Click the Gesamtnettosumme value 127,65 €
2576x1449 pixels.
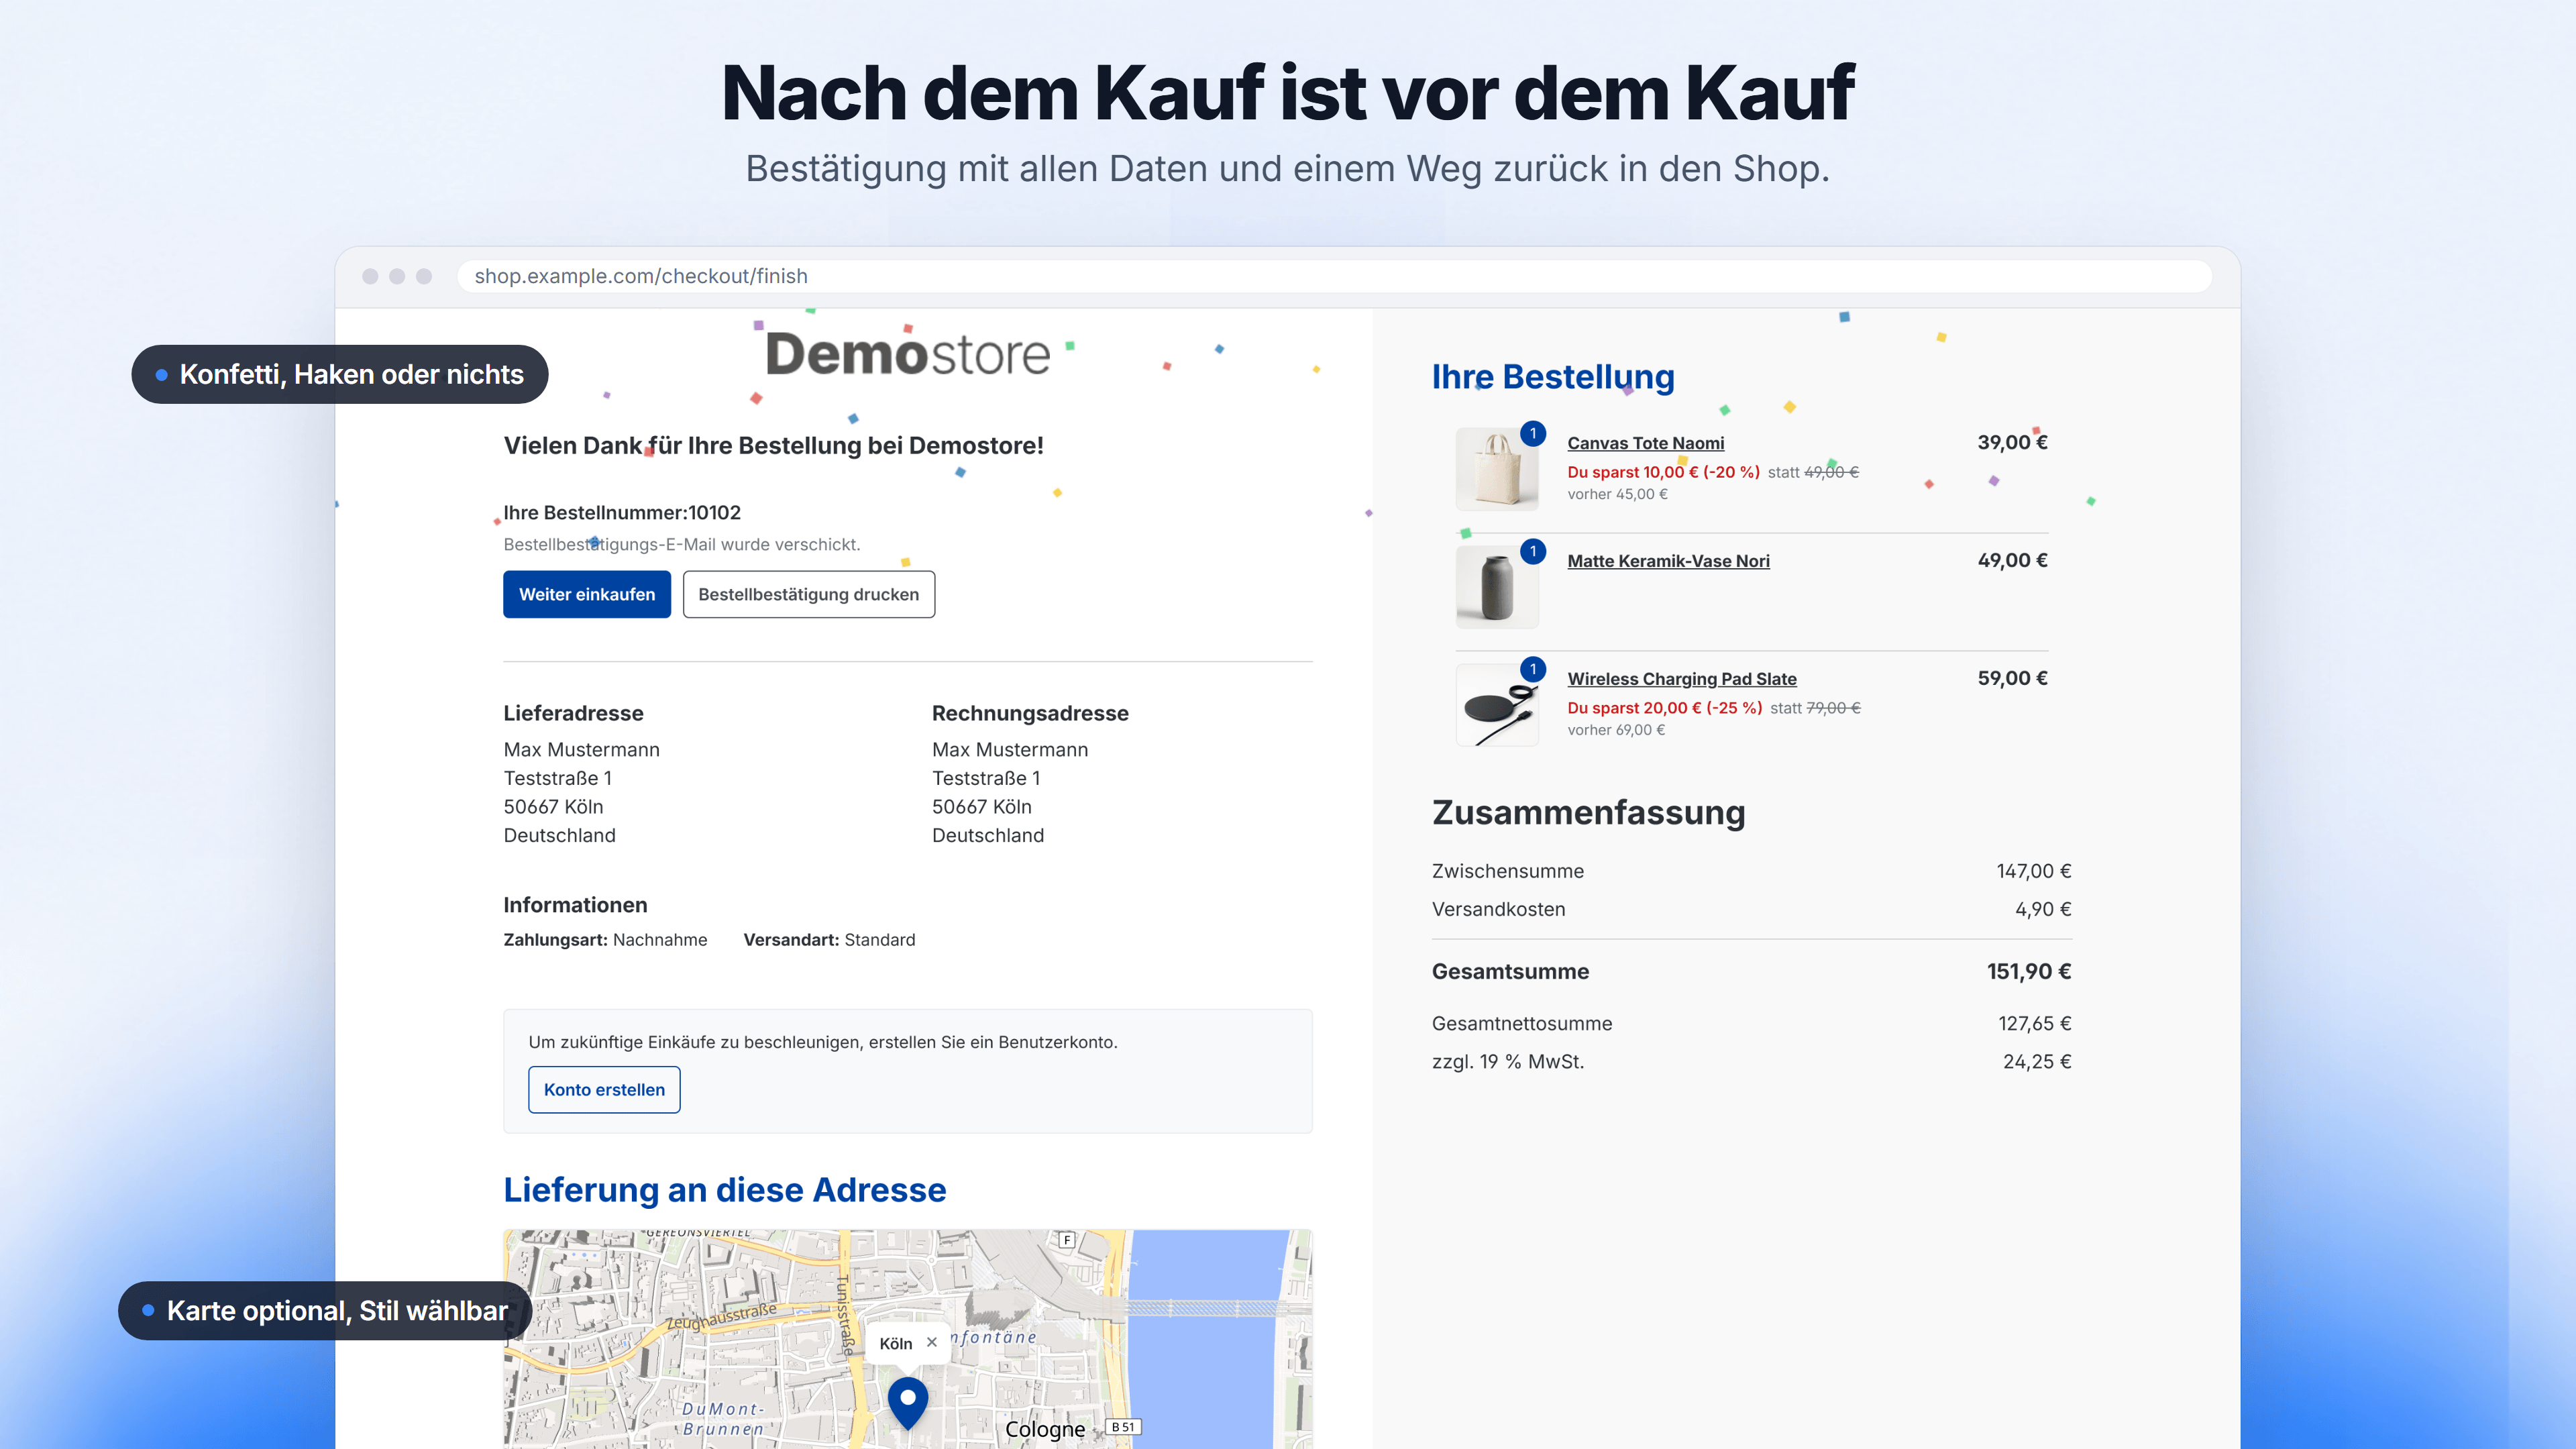(2035, 1023)
